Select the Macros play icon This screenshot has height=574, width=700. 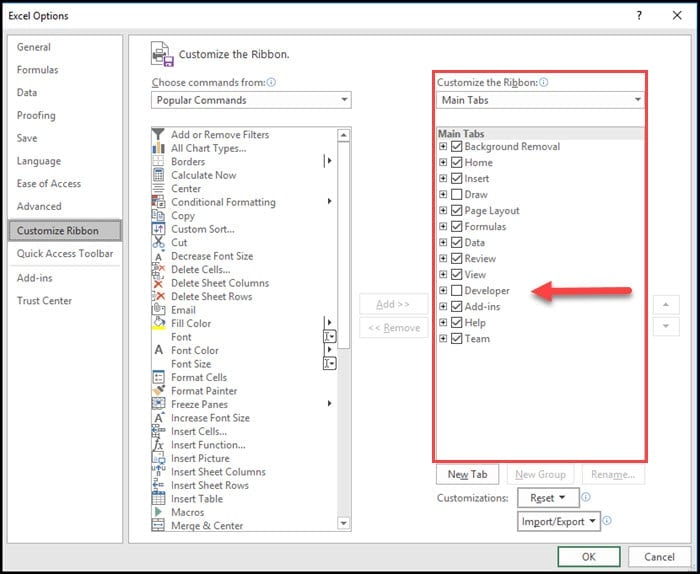158,512
